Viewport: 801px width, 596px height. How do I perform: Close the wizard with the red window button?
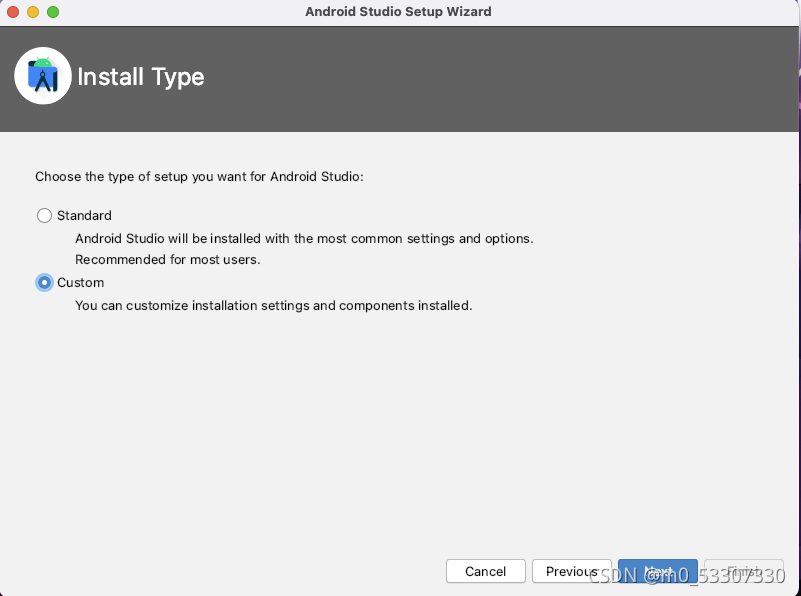pos(13,12)
